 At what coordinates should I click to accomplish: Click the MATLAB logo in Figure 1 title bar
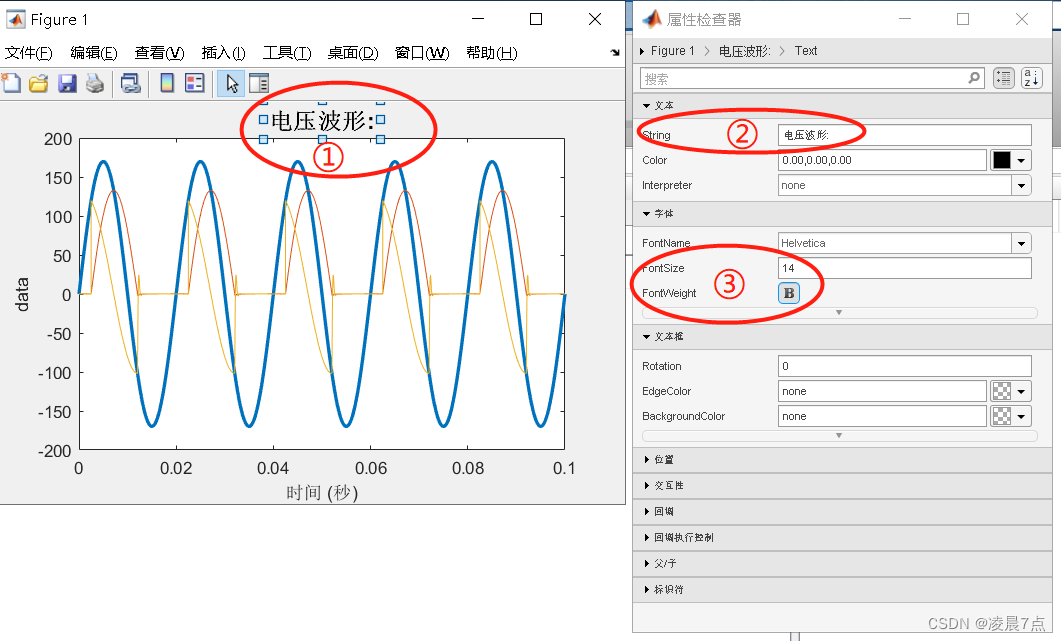[16, 20]
